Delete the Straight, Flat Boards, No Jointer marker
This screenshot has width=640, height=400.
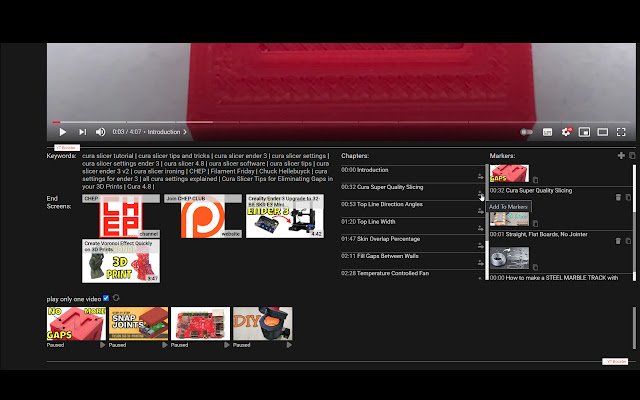coord(618,241)
